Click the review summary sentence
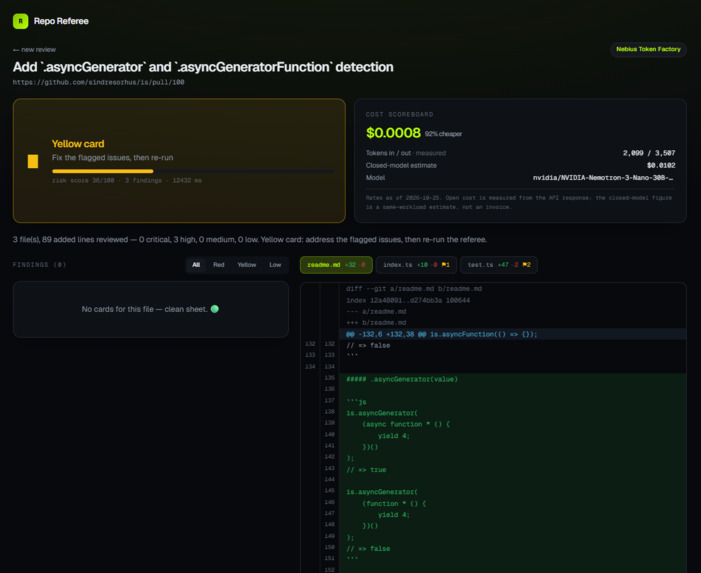 (250, 240)
